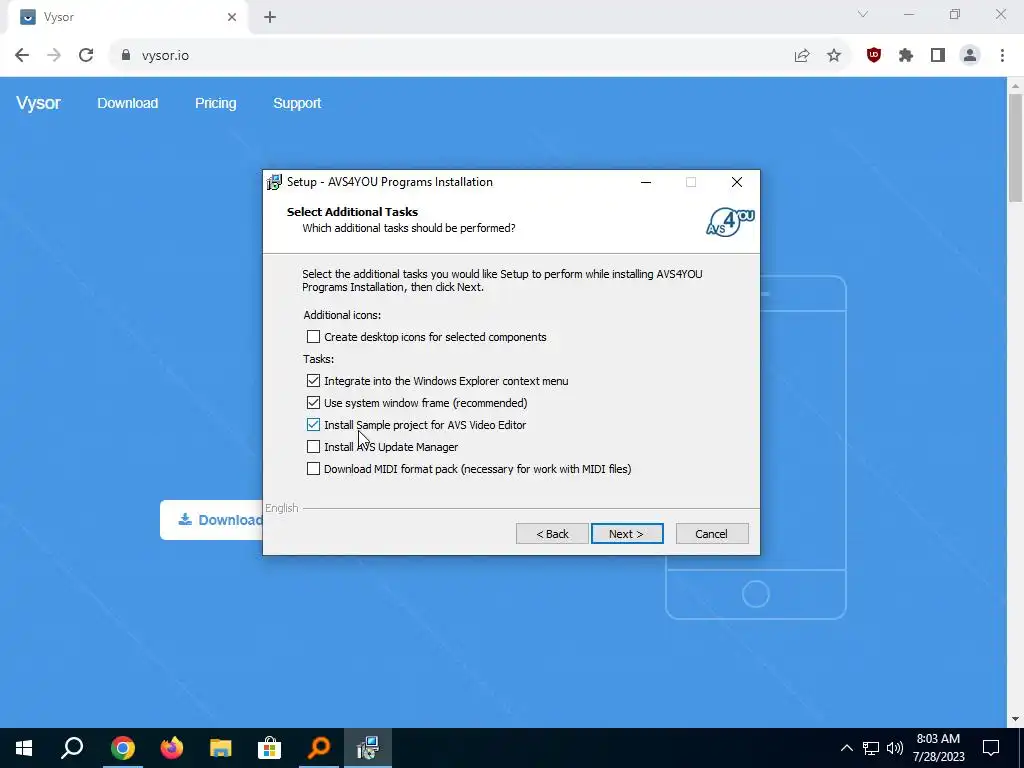Open the clock and date flyout
Viewport: 1024px width, 768px height.
pyautogui.click(x=938, y=748)
